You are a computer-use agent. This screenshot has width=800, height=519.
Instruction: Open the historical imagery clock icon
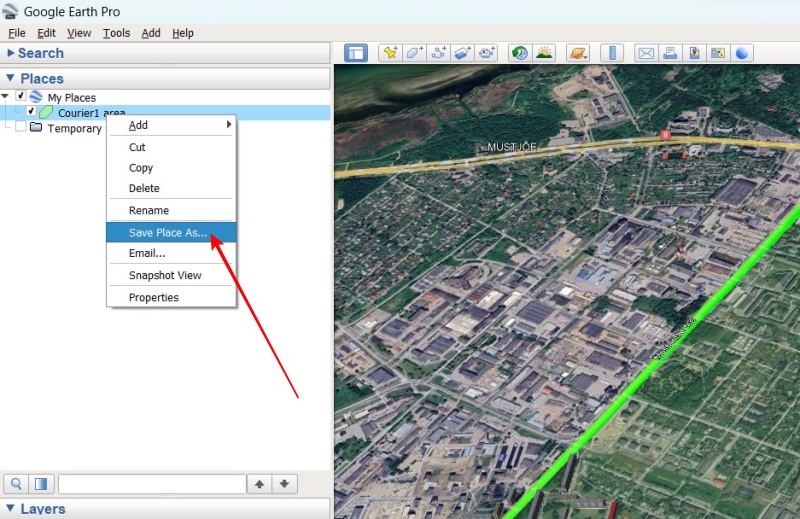pos(519,53)
